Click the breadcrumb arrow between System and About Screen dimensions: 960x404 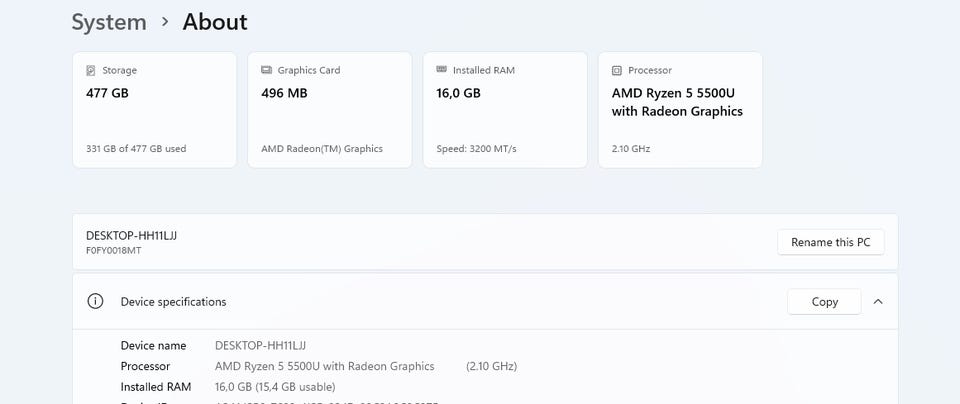click(165, 22)
